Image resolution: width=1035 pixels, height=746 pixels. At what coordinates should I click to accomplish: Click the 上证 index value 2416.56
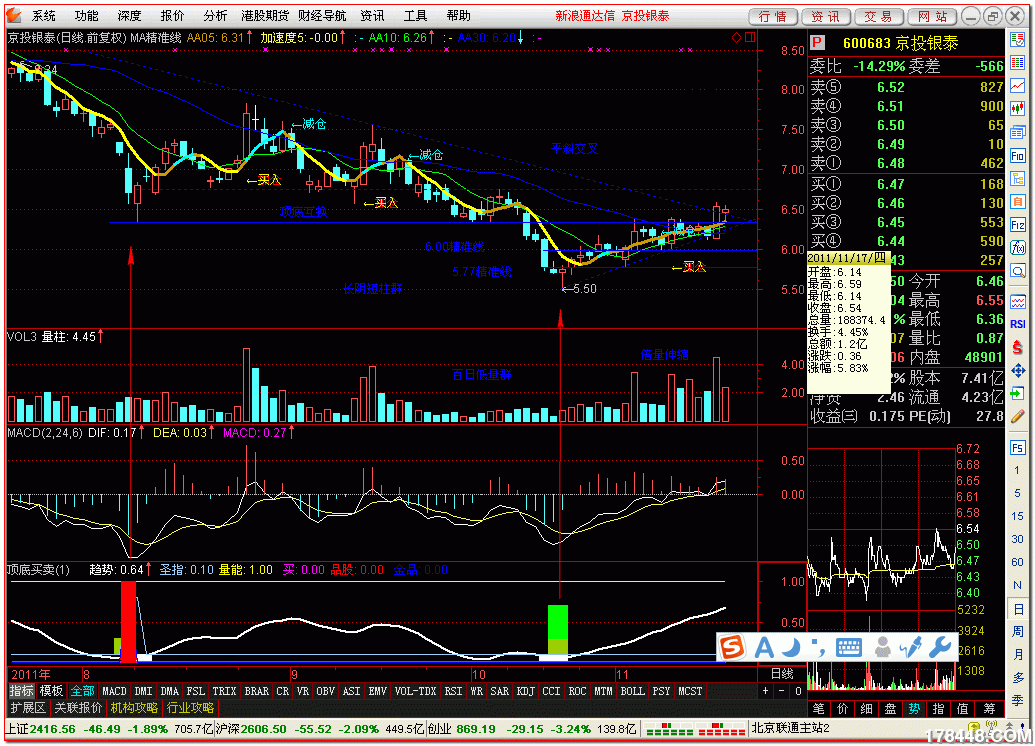coord(52,729)
